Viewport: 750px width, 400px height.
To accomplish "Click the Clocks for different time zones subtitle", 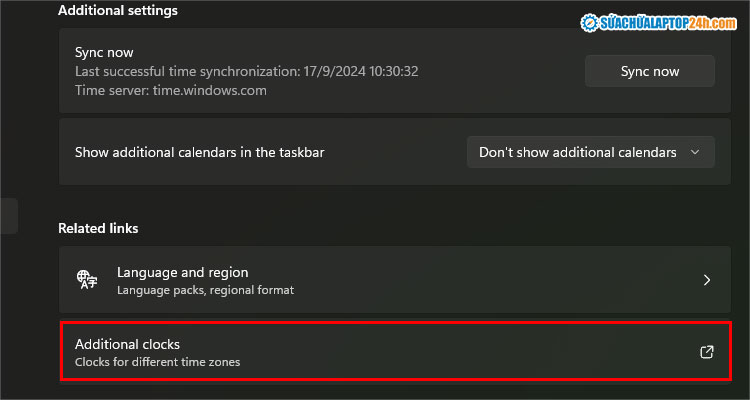I will [157, 362].
